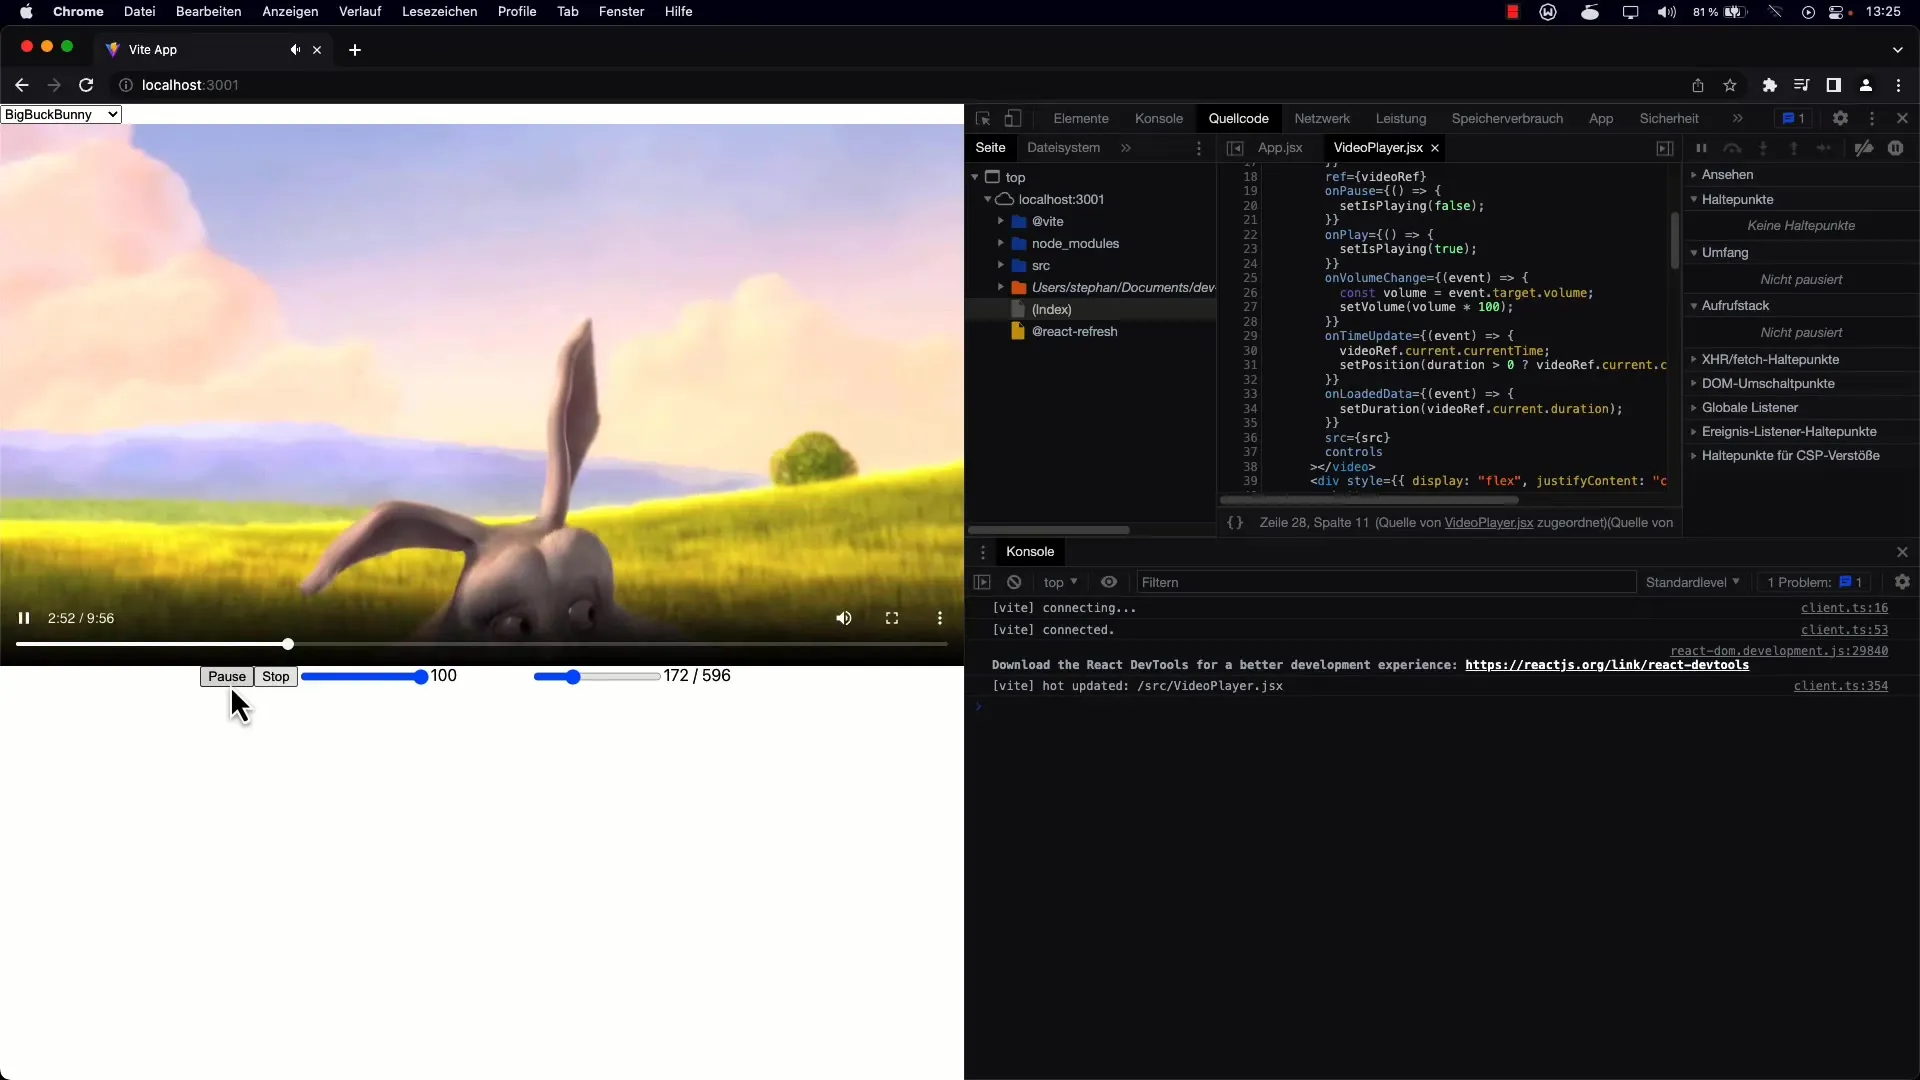Click the issues counter badge in DevTools toolbar
The image size is (1920, 1080).
[x=1794, y=118]
